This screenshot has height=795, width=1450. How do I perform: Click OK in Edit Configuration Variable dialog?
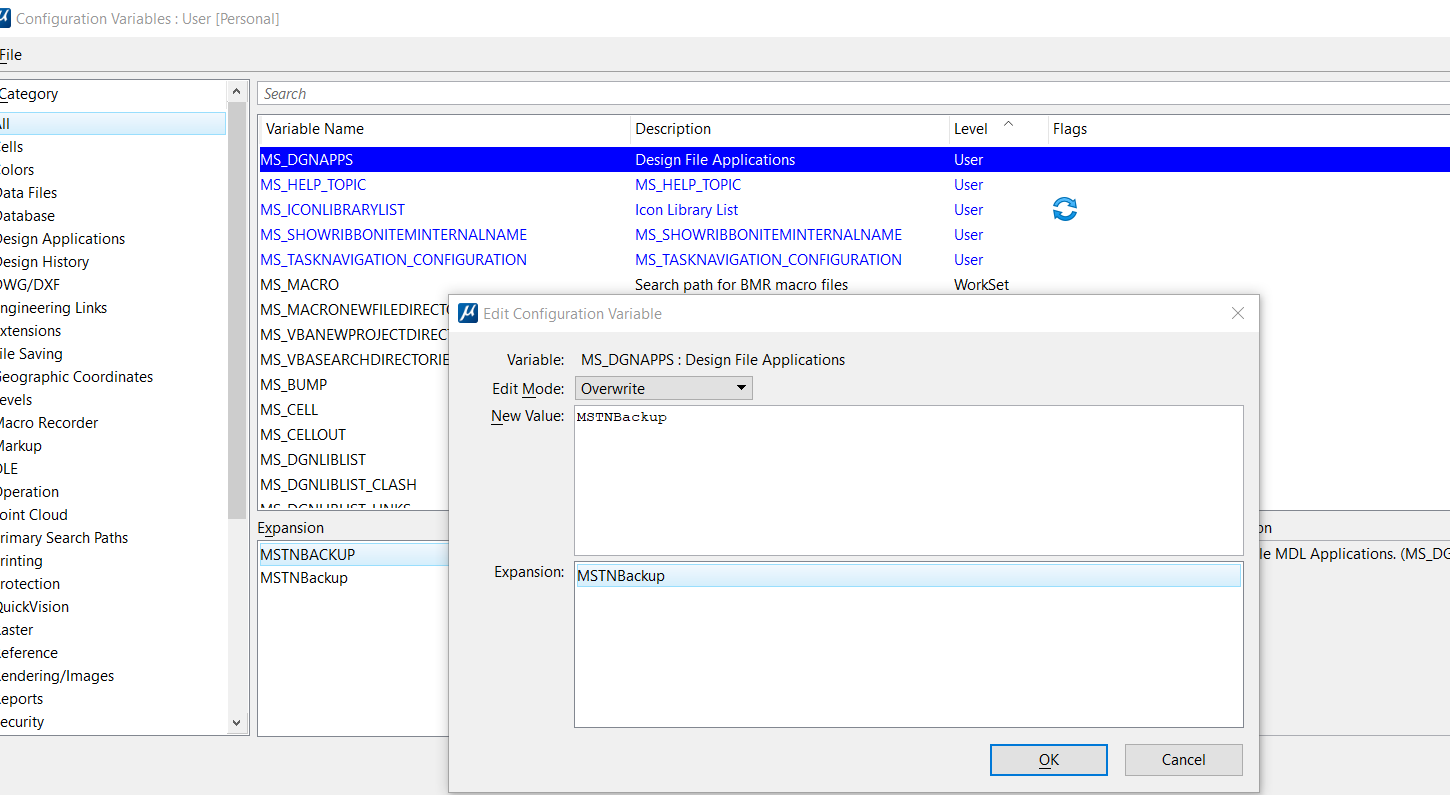click(x=1049, y=759)
